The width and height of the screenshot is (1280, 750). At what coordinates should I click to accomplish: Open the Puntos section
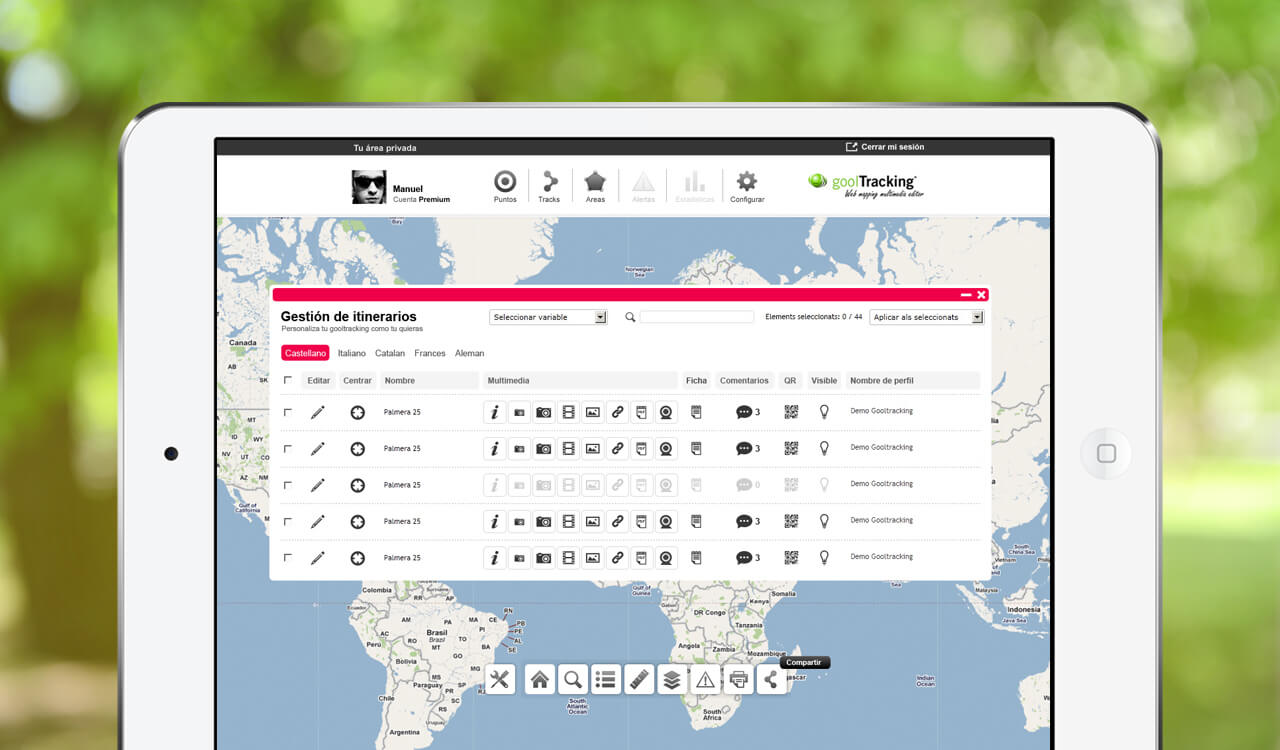[x=505, y=185]
